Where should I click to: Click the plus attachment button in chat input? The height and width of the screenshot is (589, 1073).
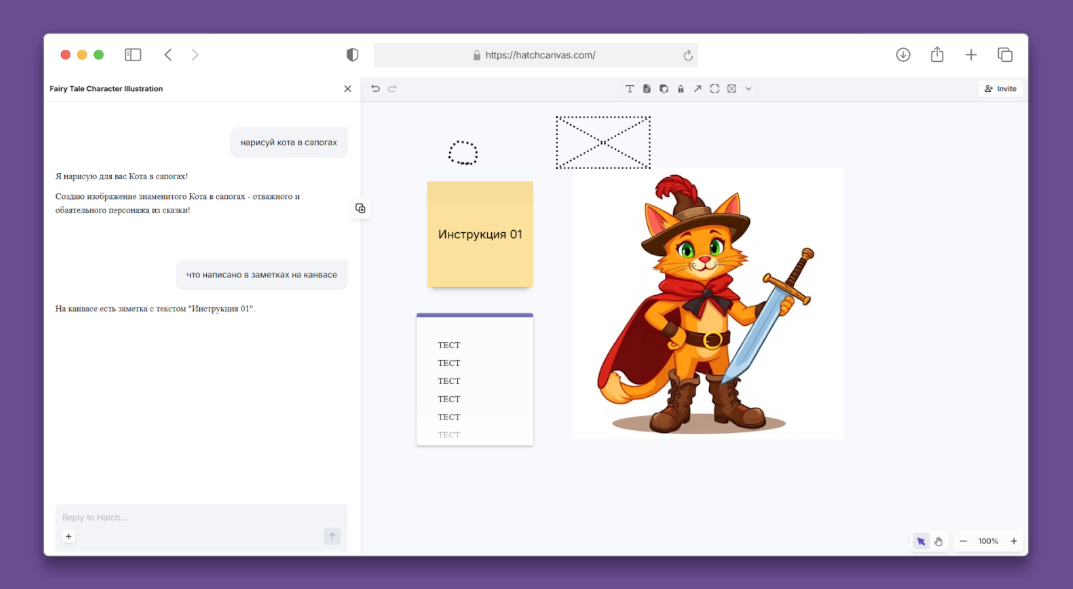tap(68, 536)
